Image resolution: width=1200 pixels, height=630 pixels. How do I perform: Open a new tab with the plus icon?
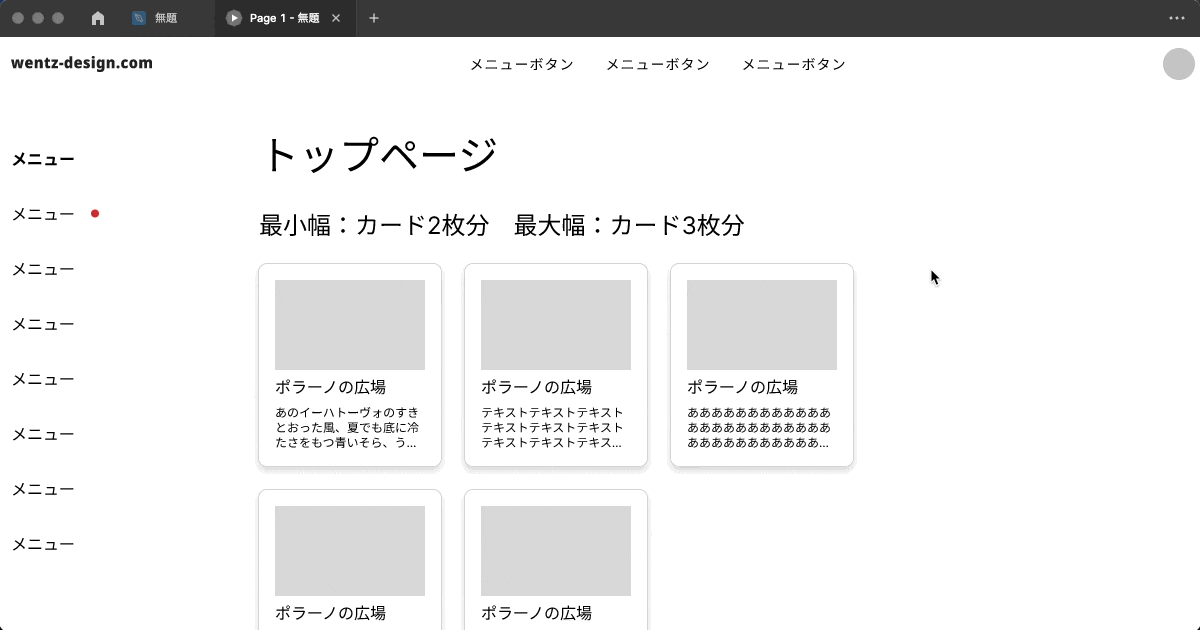click(x=374, y=17)
